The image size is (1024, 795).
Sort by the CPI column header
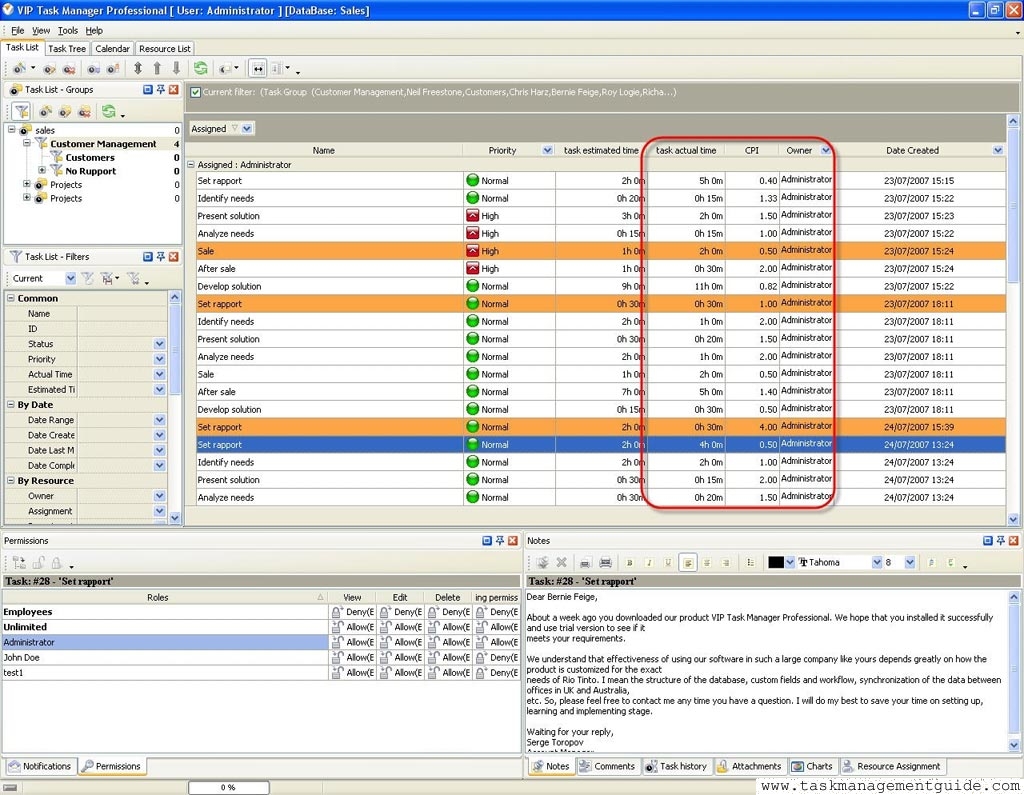(752, 150)
